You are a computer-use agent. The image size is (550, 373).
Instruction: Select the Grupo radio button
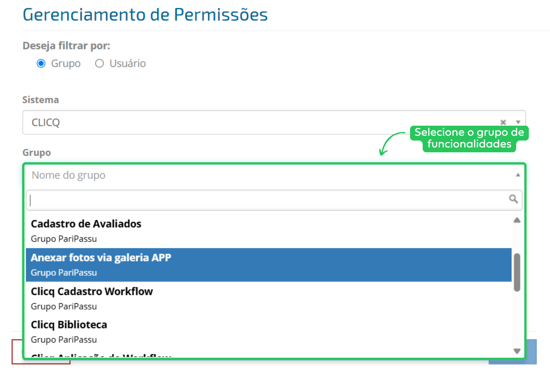pyautogui.click(x=41, y=64)
